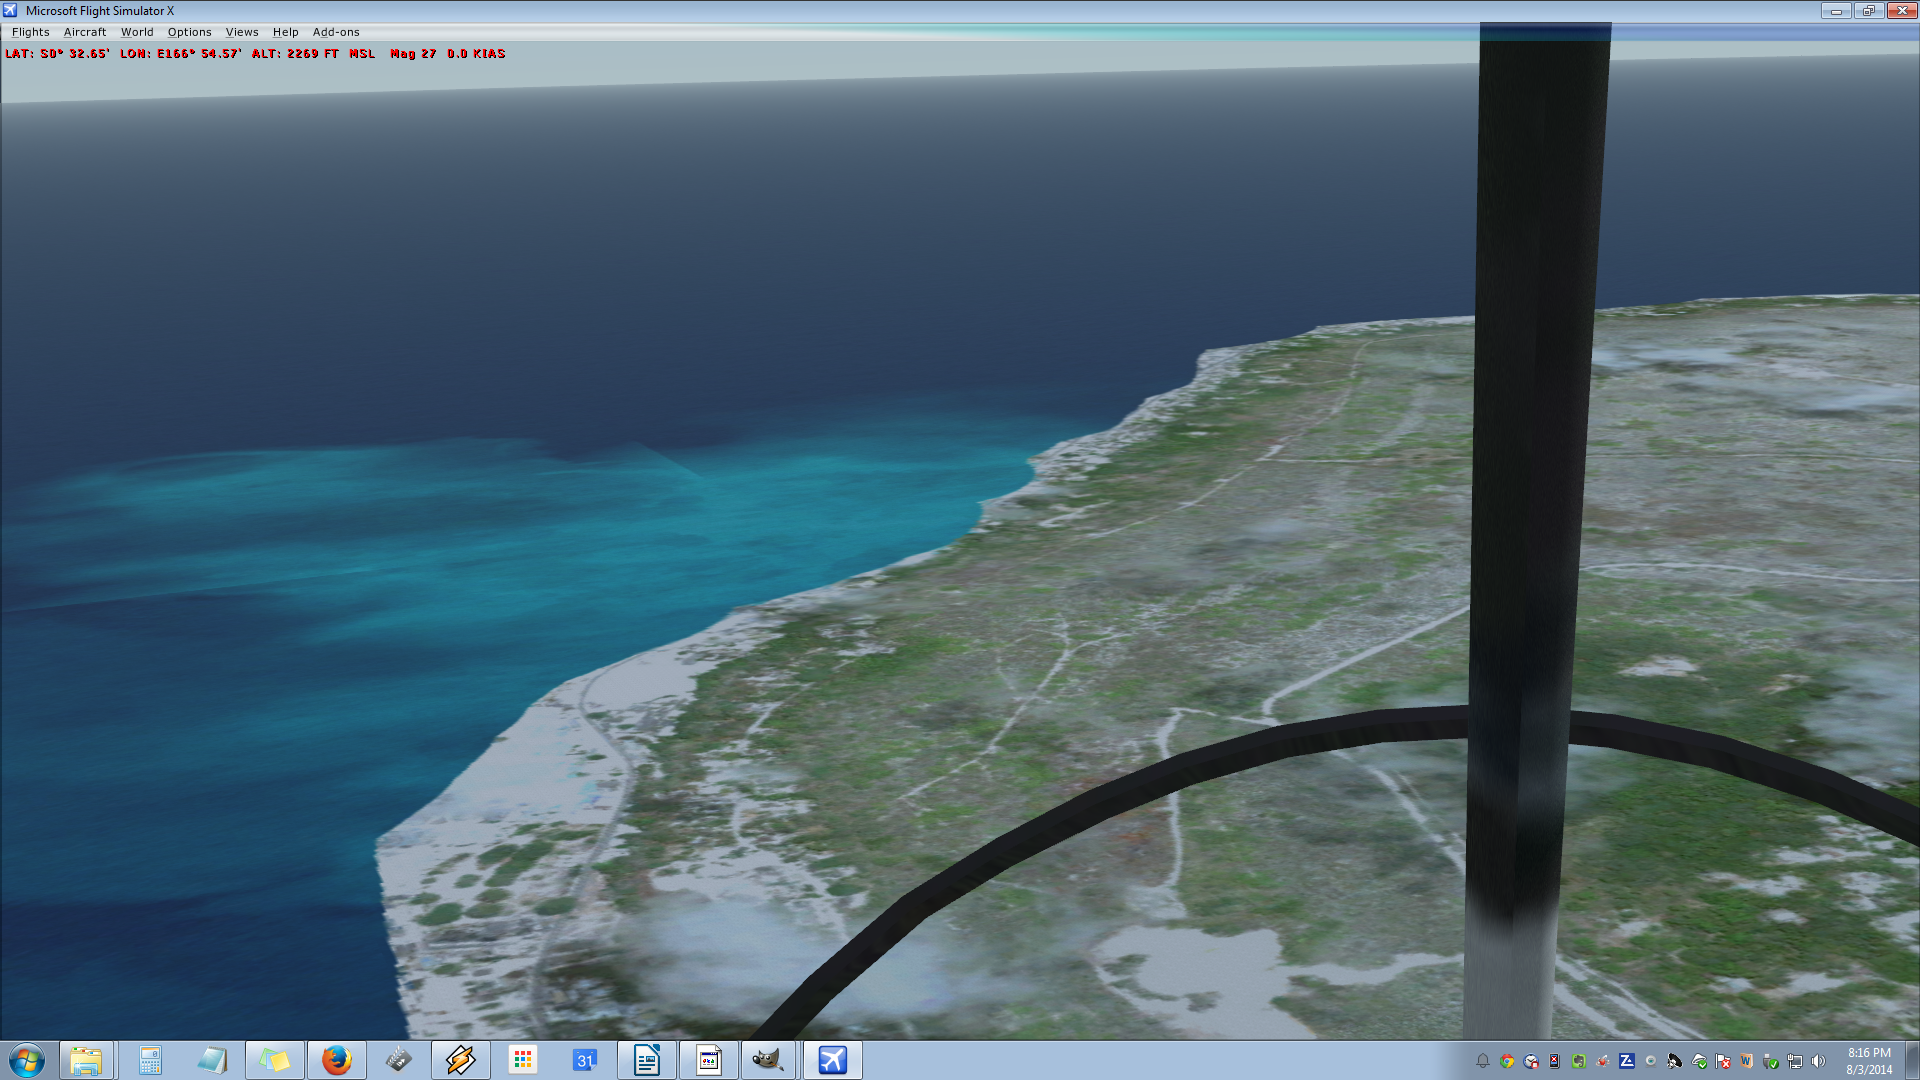This screenshot has height=1080, width=1920.
Task: Open Sticky Notes from the taskbar
Action: [x=274, y=1060]
